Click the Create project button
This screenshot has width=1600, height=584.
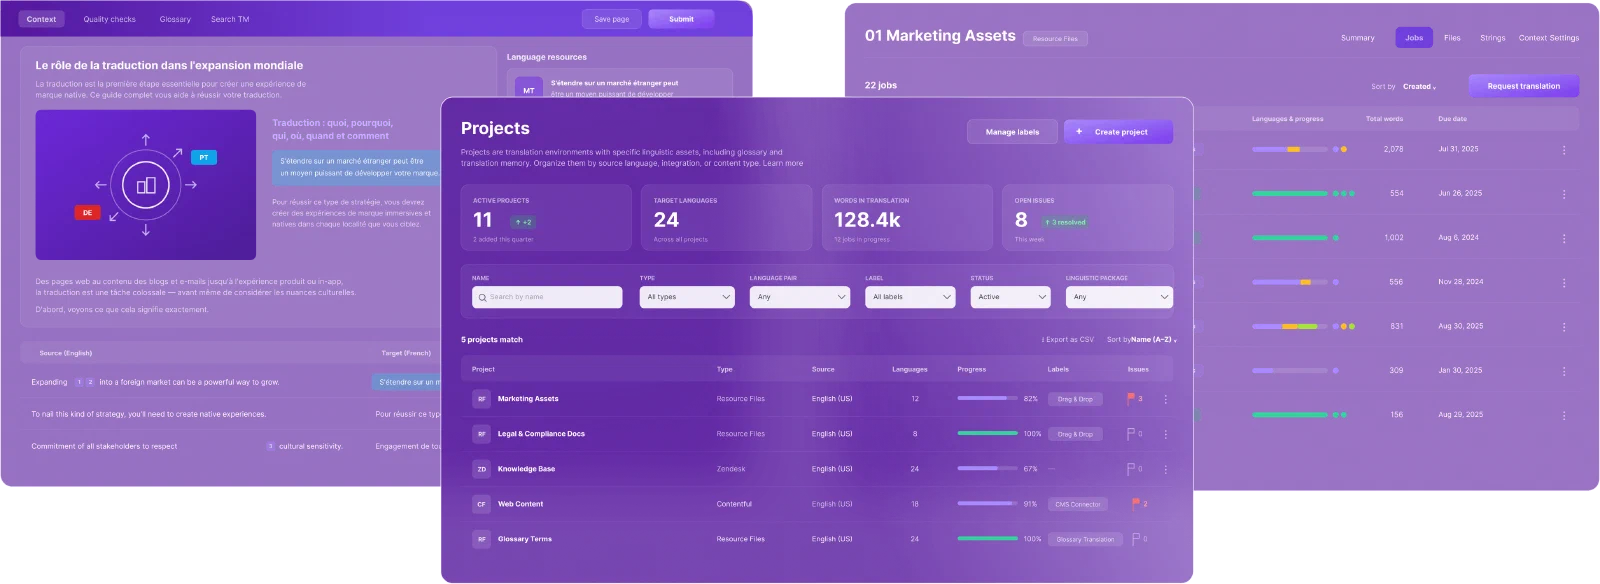click(1118, 132)
